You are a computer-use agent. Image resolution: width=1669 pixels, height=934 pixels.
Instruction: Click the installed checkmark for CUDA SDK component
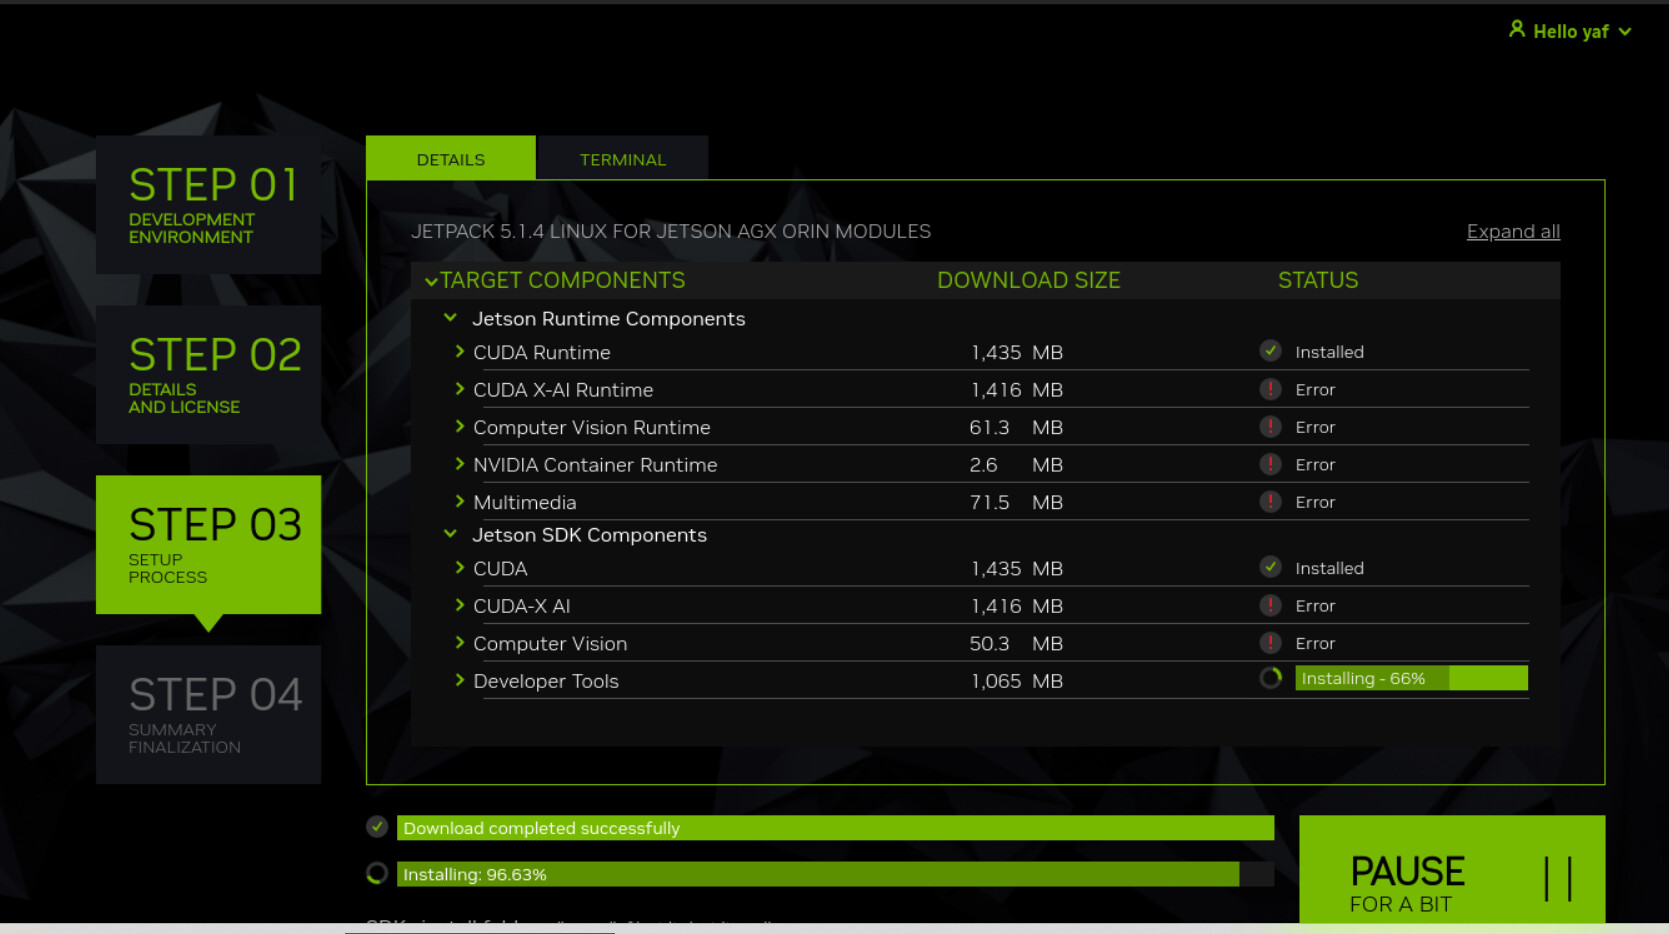pyautogui.click(x=1270, y=568)
